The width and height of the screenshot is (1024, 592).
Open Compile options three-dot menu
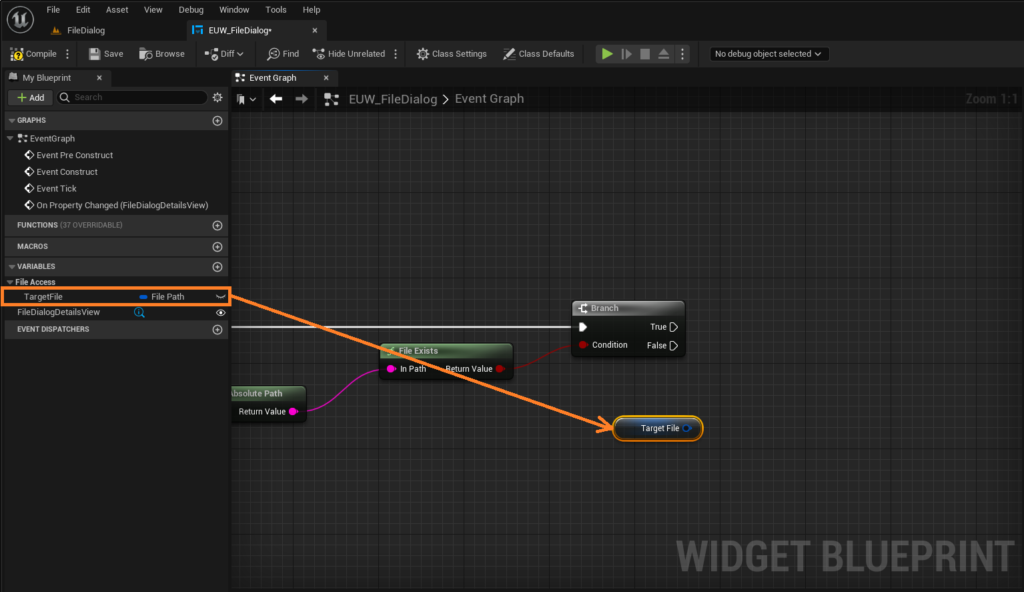[x=68, y=54]
